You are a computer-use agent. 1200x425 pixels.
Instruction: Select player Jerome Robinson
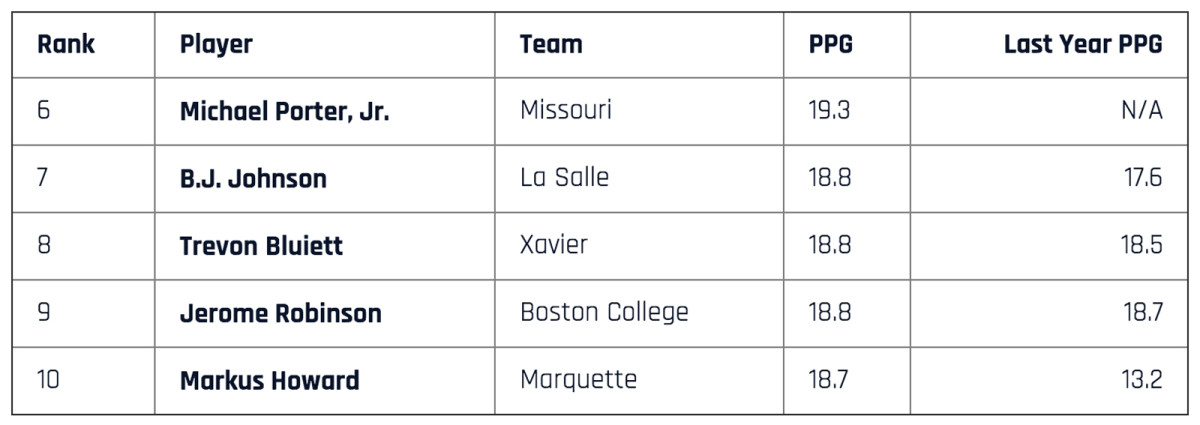click(280, 313)
